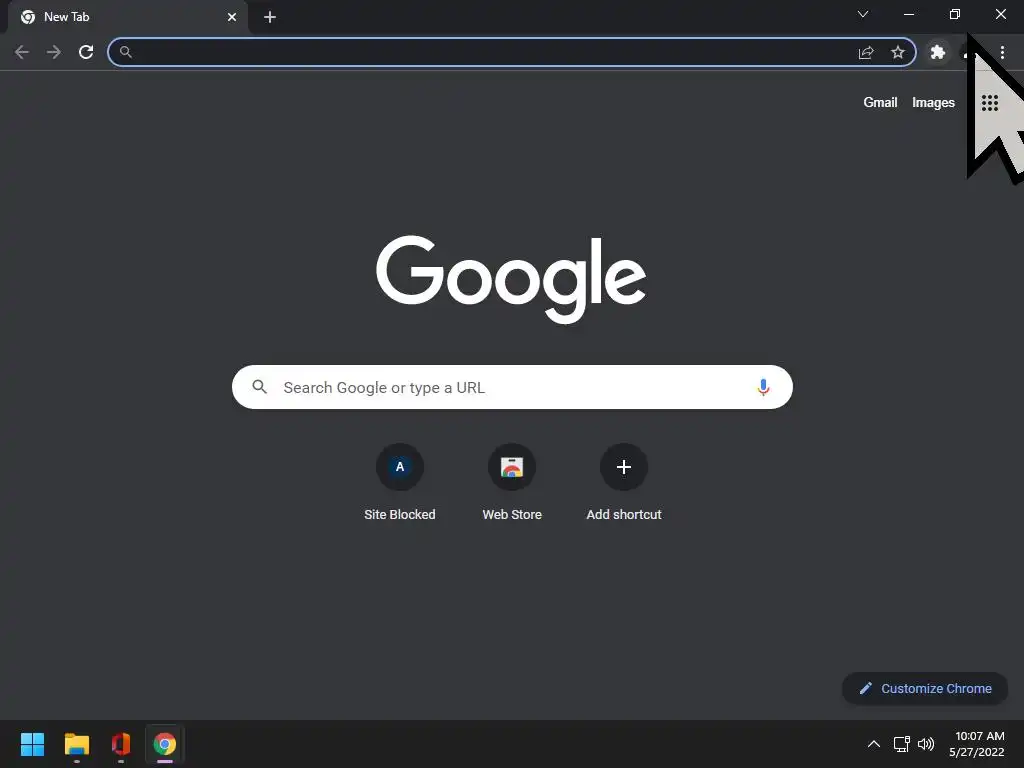Open the Google apps grid

[x=989, y=103]
